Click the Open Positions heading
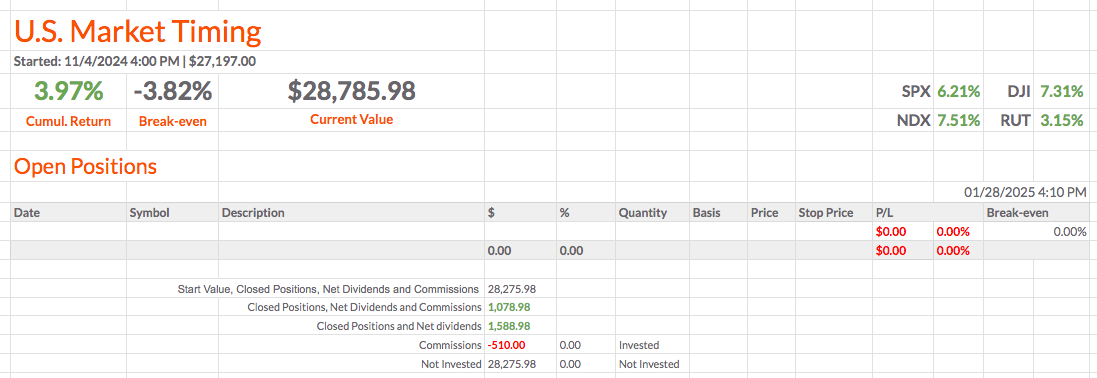Image resolution: width=1097 pixels, height=378 pixels. [85, 167]
